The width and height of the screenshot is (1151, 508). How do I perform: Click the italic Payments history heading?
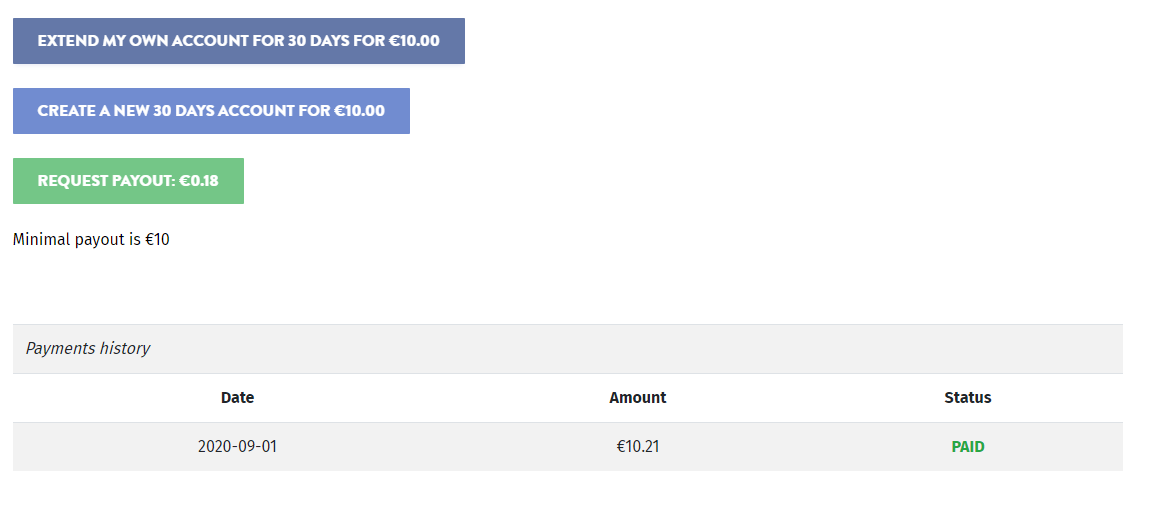88,349
